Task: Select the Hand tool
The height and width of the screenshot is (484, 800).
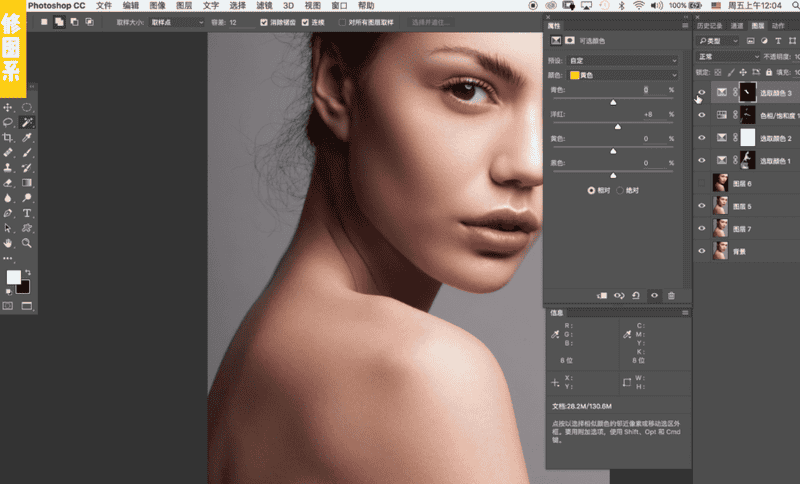Action: tap(8, 243)
